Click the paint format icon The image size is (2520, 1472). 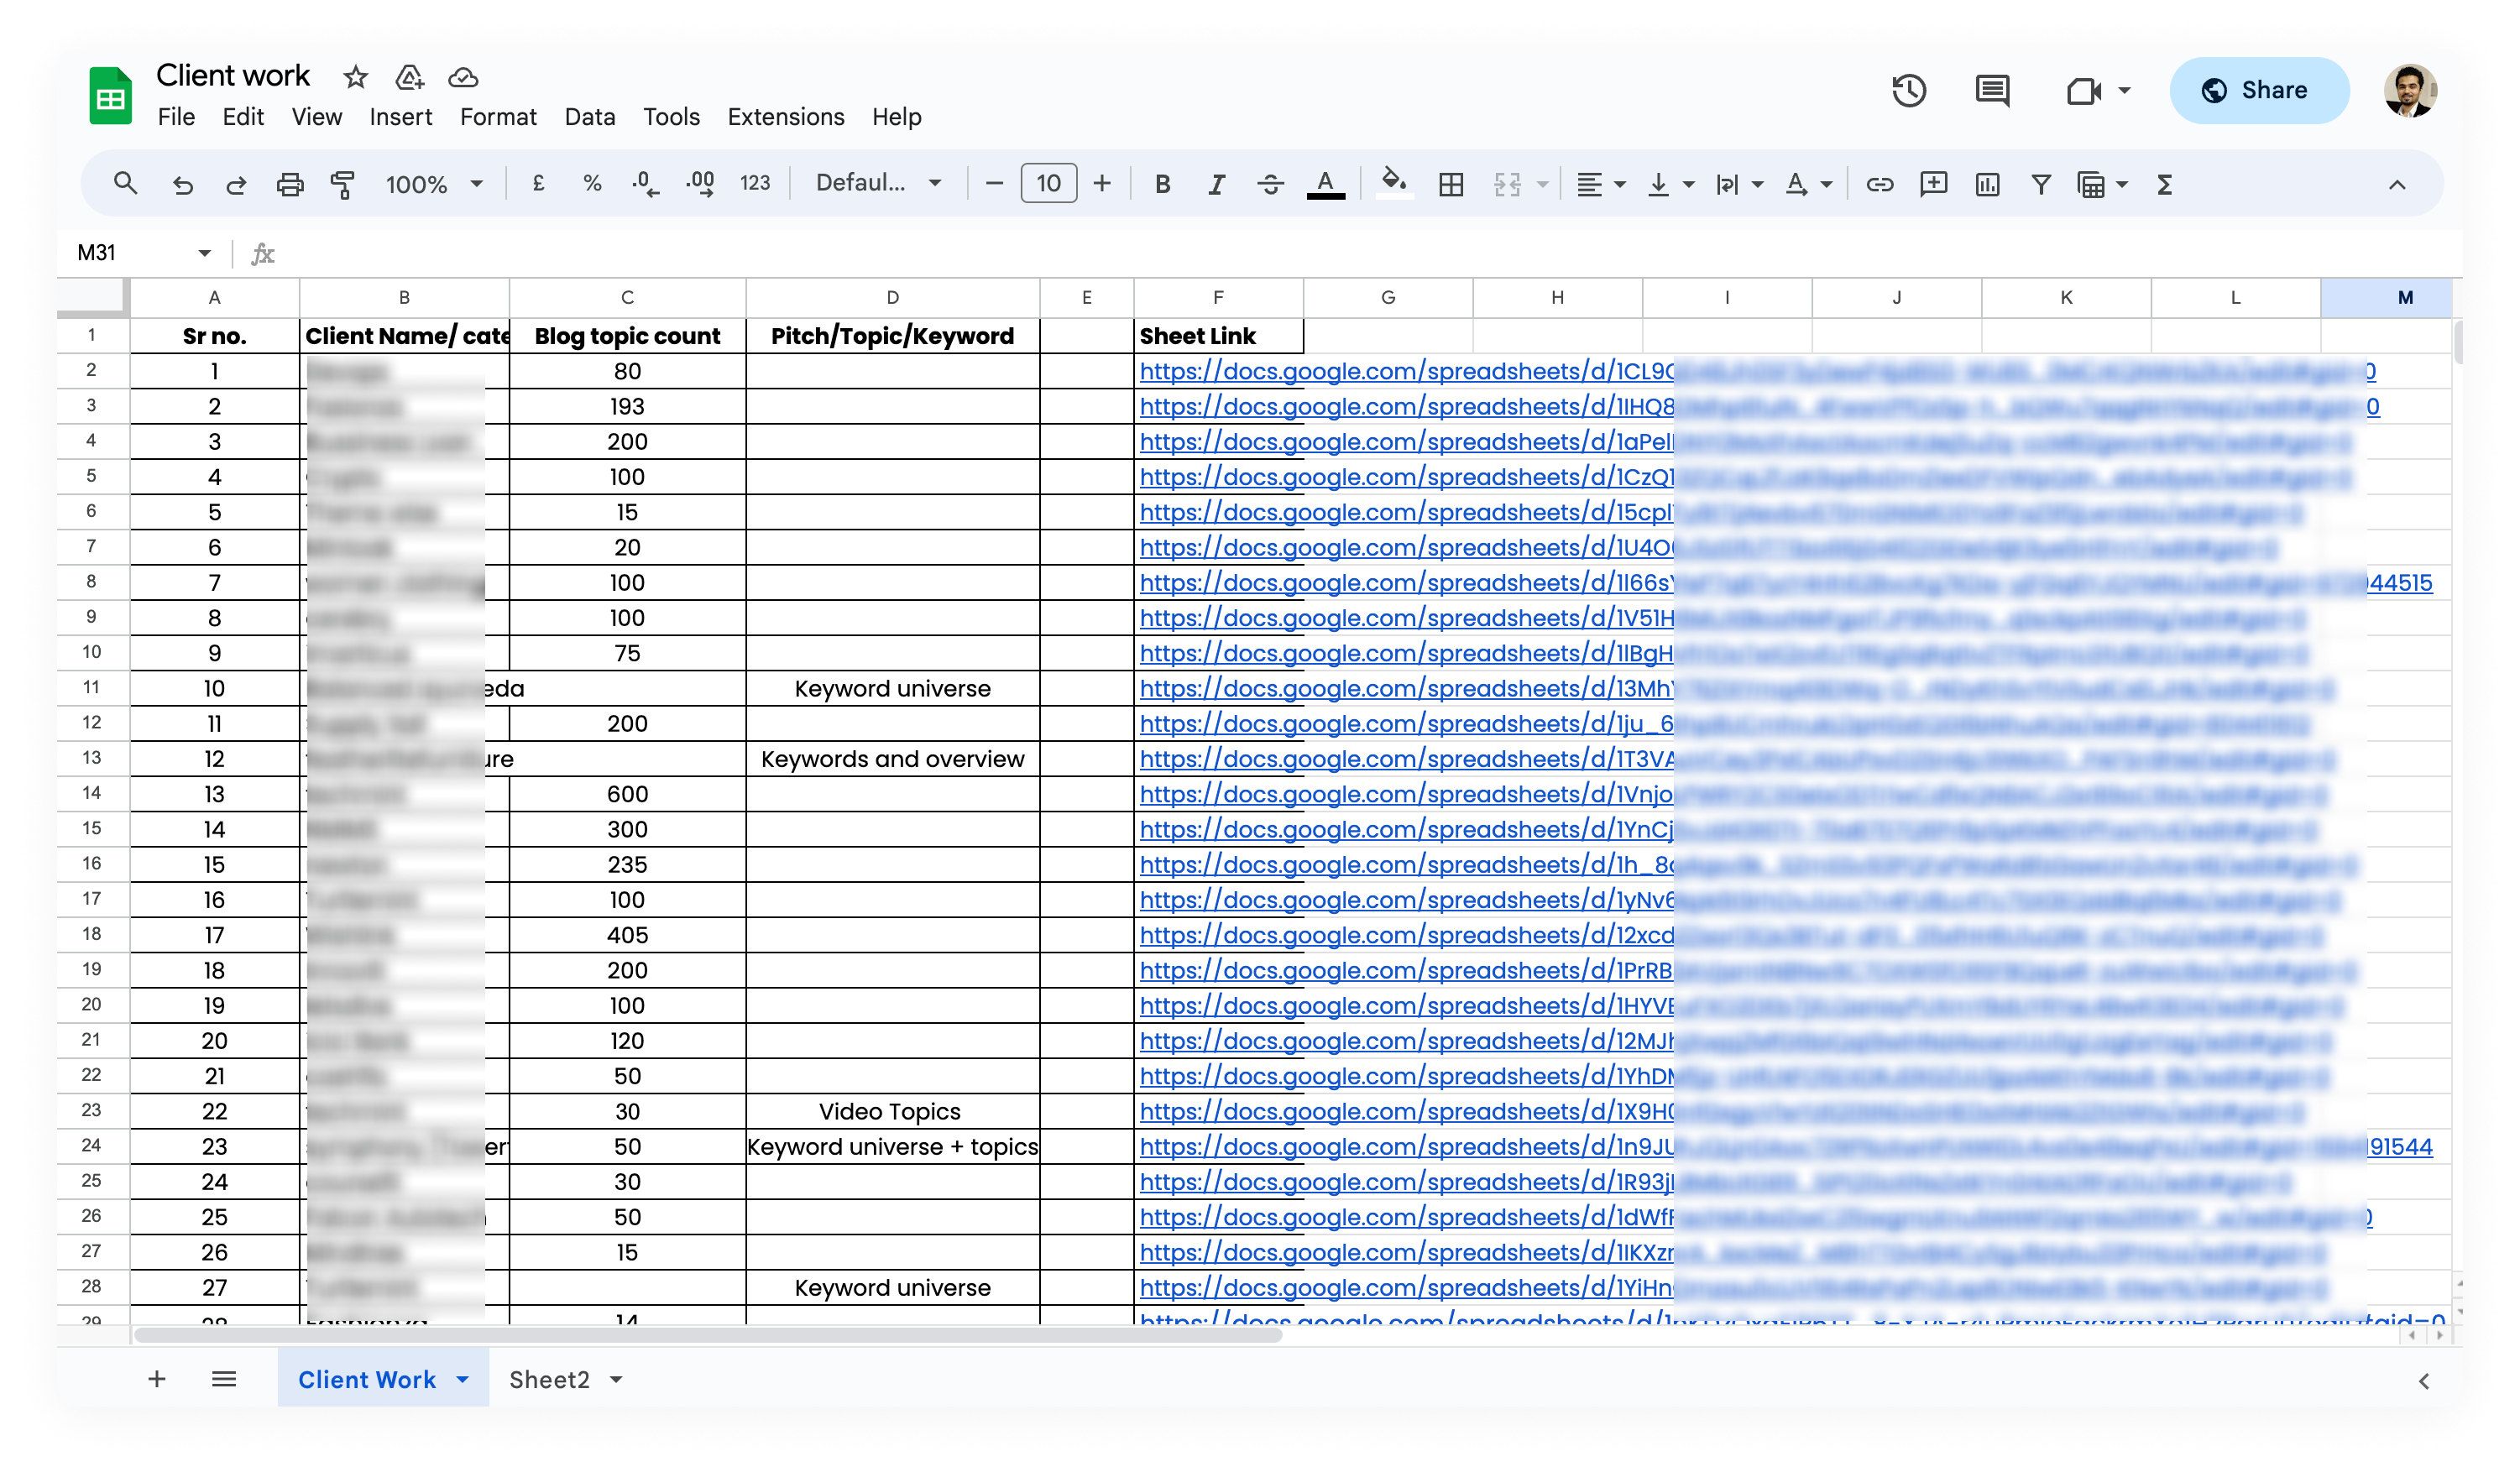pos(343,184)
